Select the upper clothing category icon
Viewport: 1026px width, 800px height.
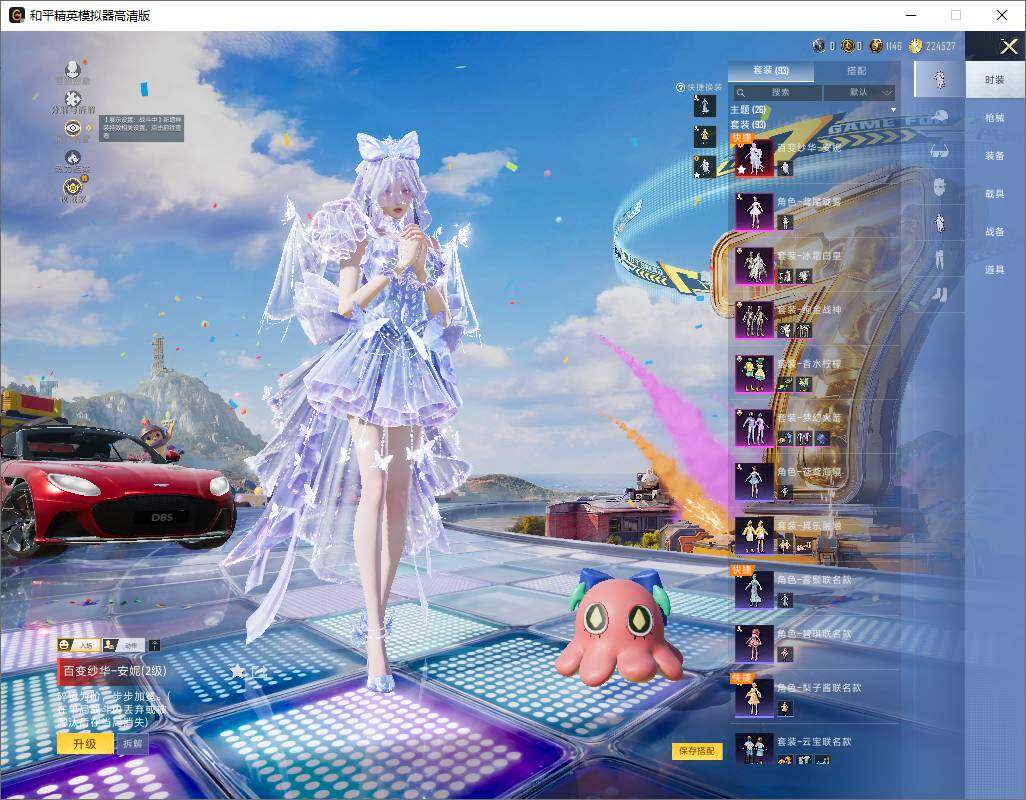[940, 222]
